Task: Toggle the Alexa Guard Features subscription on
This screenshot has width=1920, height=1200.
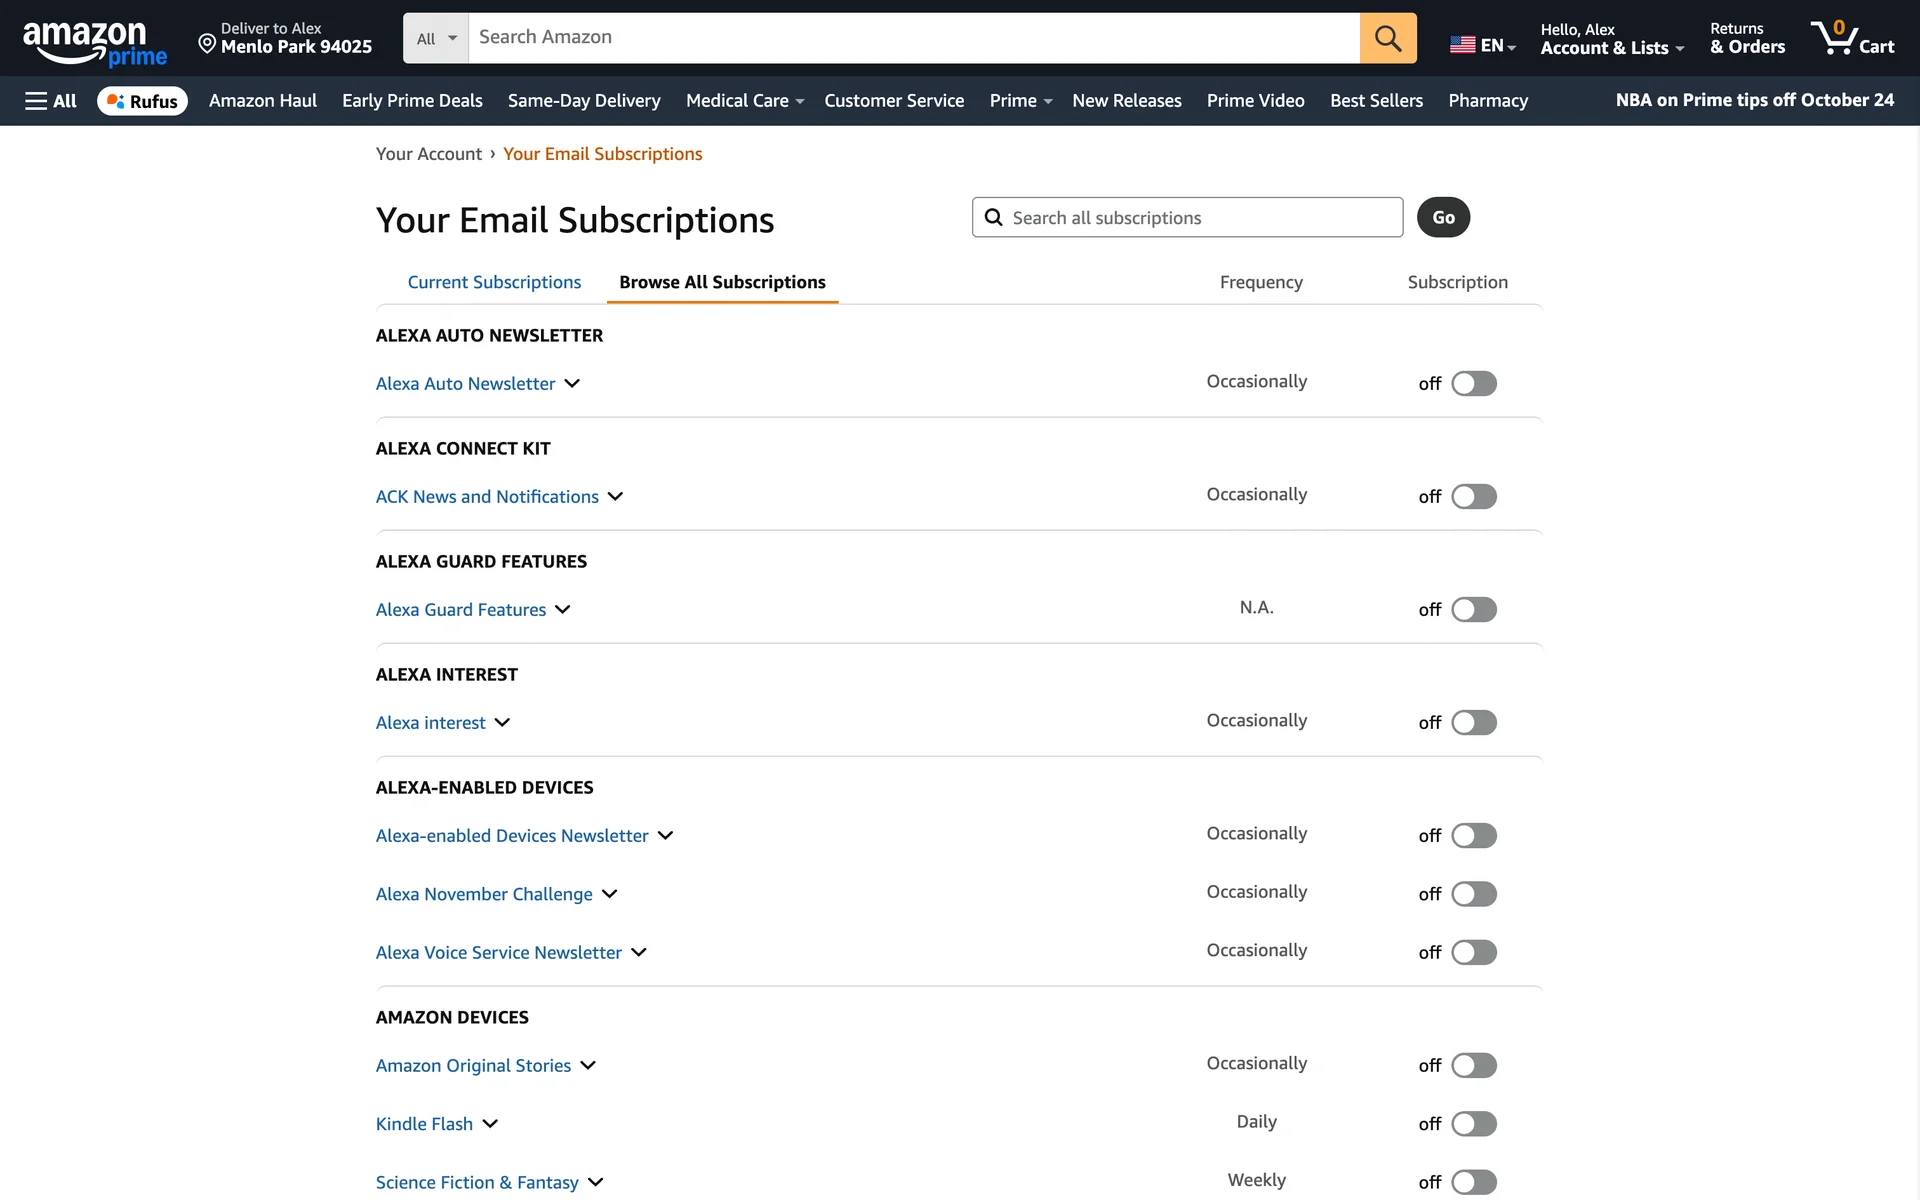Action: [x=1473, y=610]
